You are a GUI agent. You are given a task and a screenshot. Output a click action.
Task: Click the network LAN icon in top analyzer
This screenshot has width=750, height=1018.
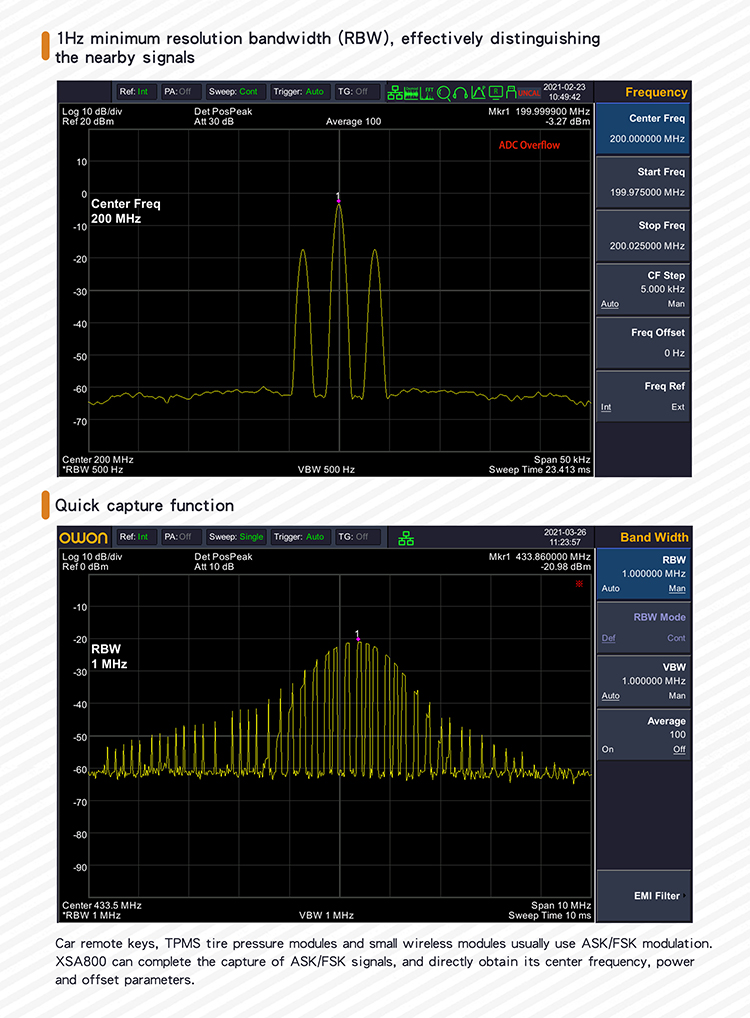pos(396,92)
